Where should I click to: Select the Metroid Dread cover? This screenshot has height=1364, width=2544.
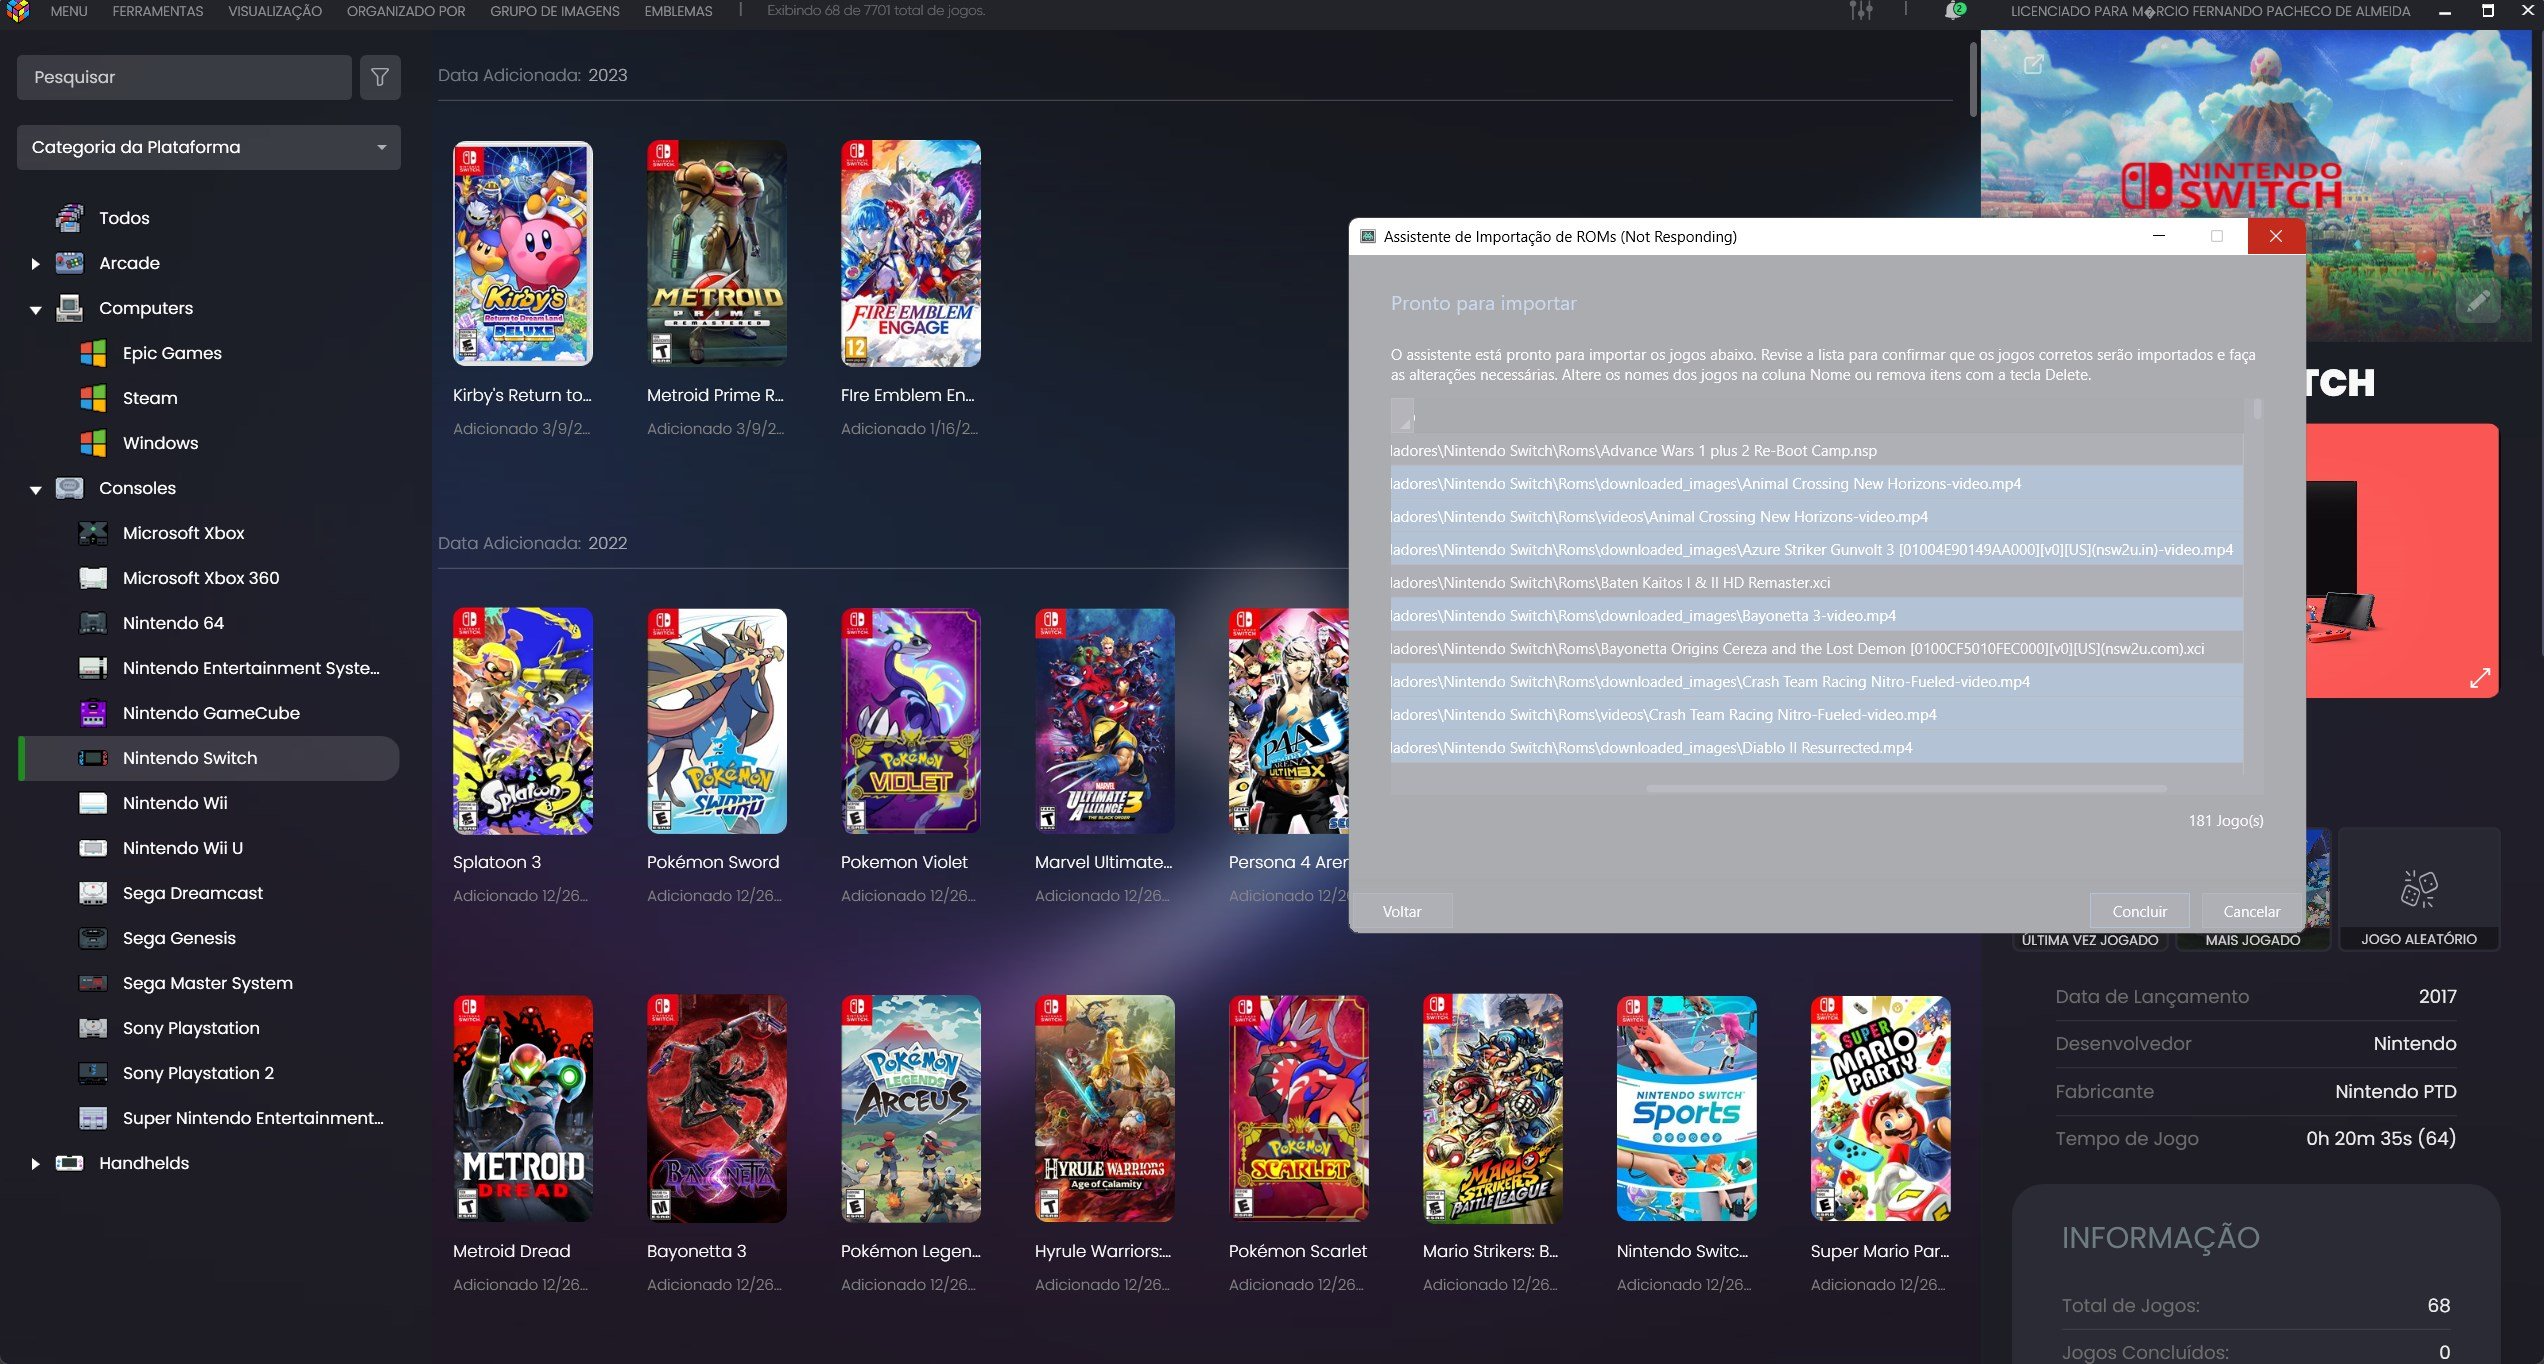click(x=522, y=1108)
